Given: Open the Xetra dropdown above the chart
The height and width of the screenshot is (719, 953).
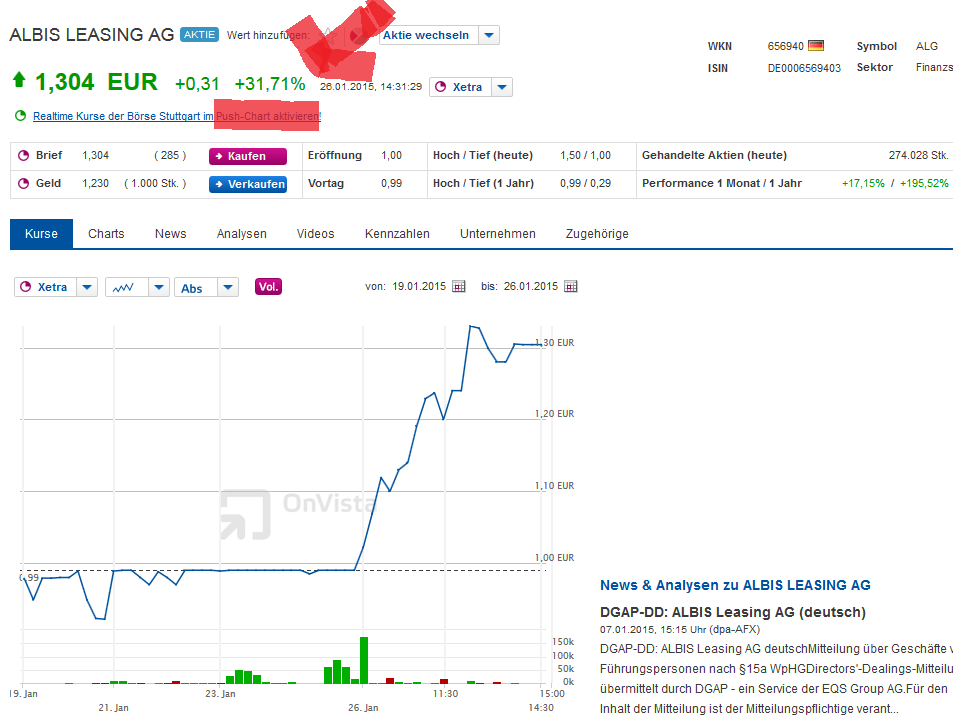Looking at the screenshot, I should [x=87, y=287].
